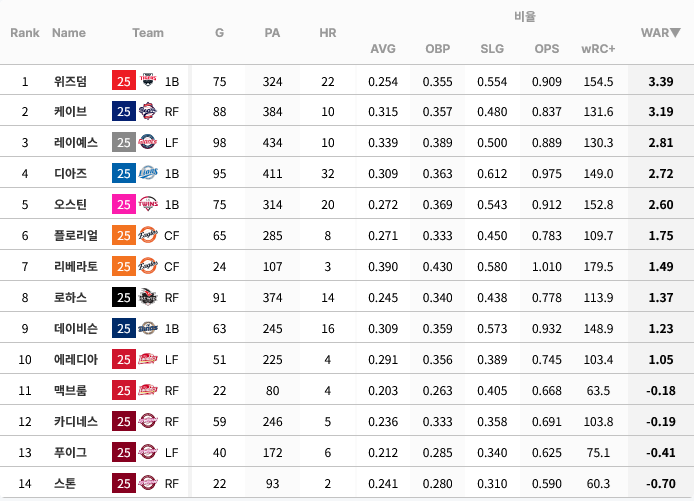The width and height of the screenshot is (694, 501).
Task: Open player 리베라토 profile link
Action: point(76,266)
